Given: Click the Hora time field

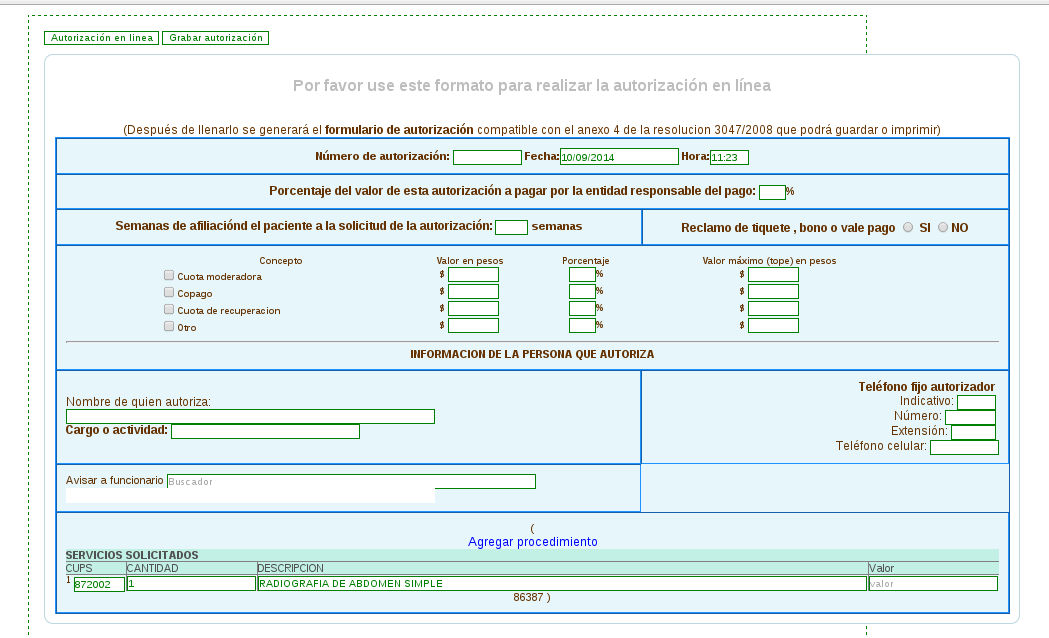Looking at the screenshot, I should coord(729,157).
